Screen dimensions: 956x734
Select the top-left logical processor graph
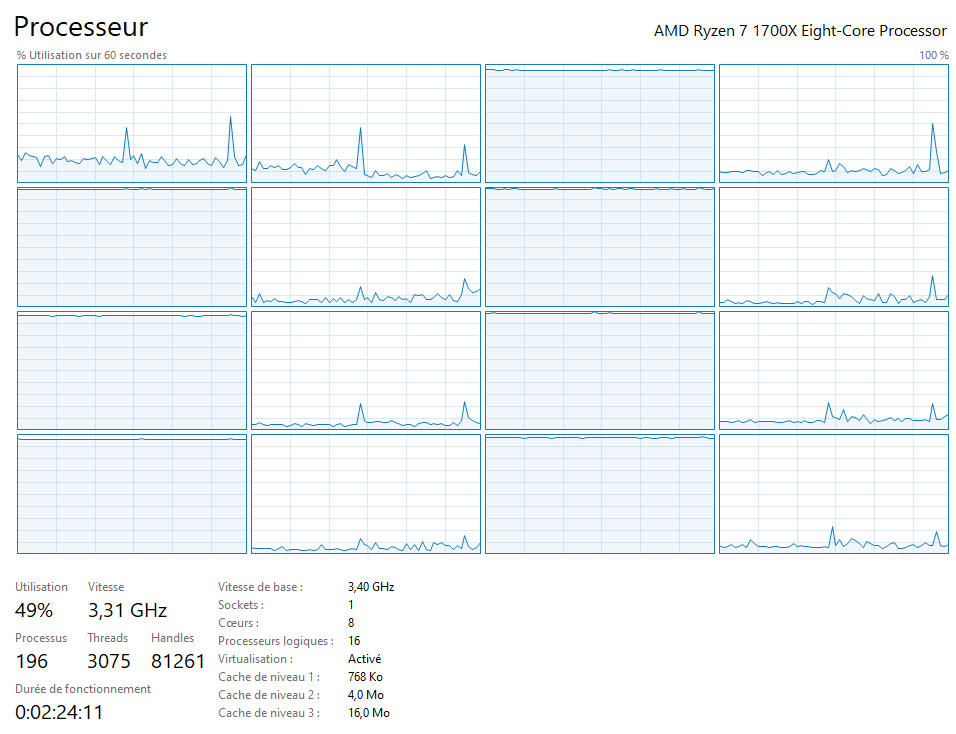(130, 123)
